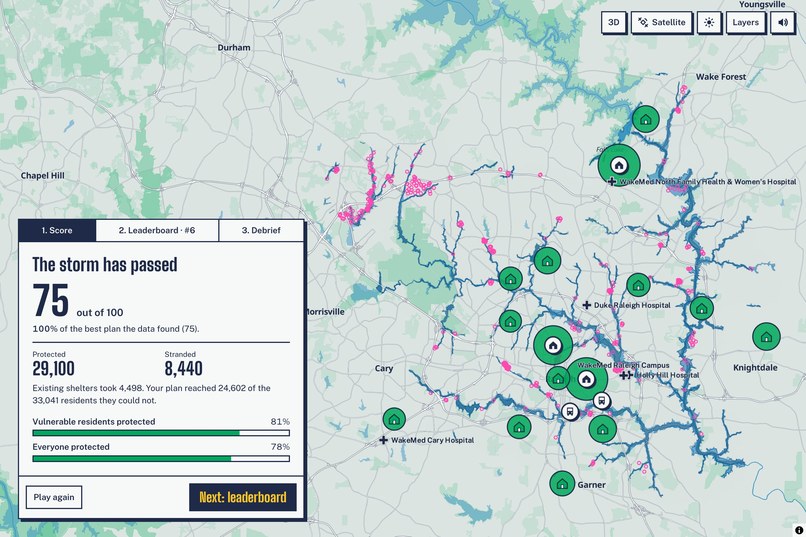Viewport: 806px width, 537px height.
Task: Click the Morrisville map label
Action: point(325,311)
